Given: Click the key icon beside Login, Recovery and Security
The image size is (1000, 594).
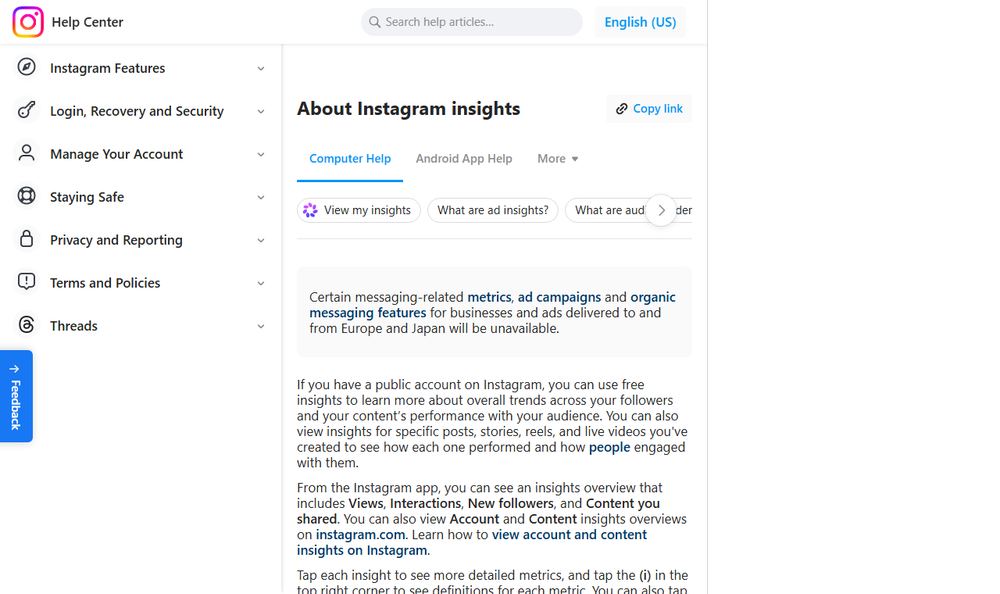Looking at the screenshot, I should pyautogui.click(x=26, y=110).
